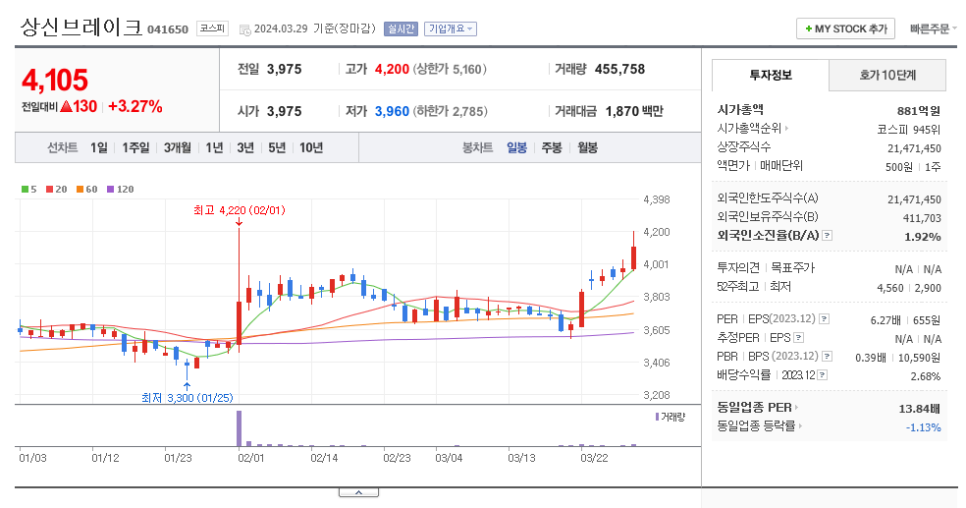Expand the 시가총액순위 arrow link
Screen dimensions: 966x508
[786, 128]
